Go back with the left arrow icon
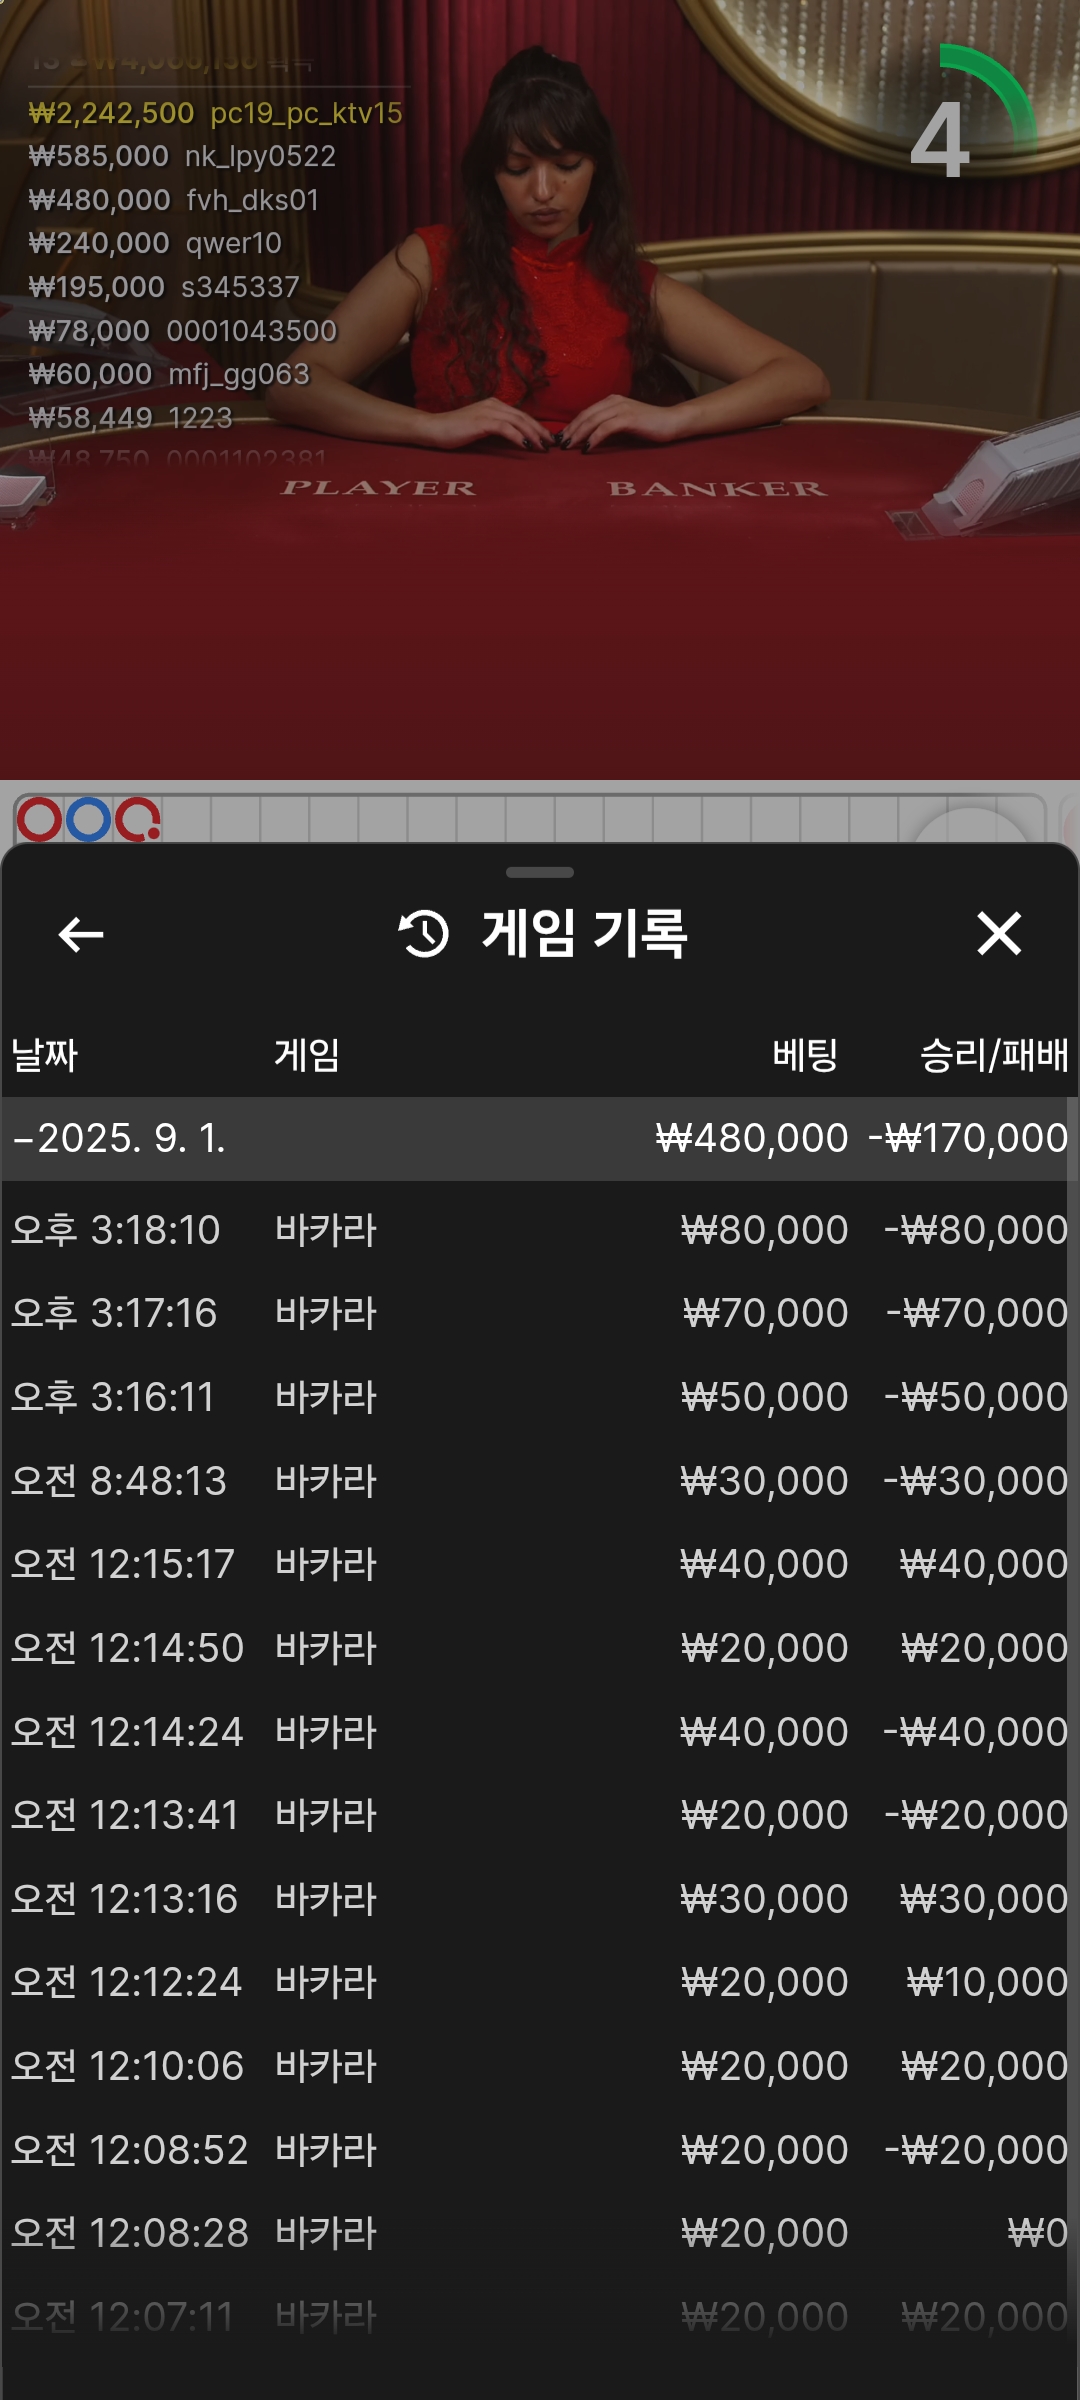This screenshot has width=1080, height=2400. [x=81, y=935]
